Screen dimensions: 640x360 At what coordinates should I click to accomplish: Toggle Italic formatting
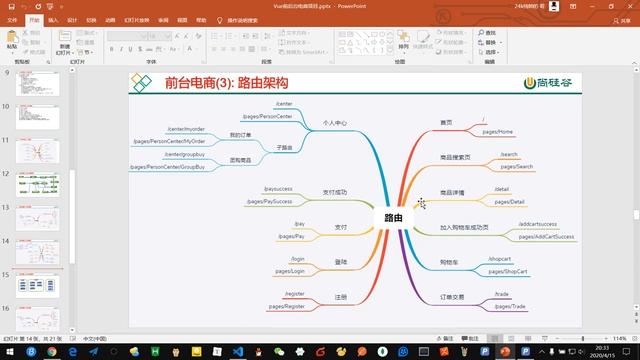tap(121, 49)
